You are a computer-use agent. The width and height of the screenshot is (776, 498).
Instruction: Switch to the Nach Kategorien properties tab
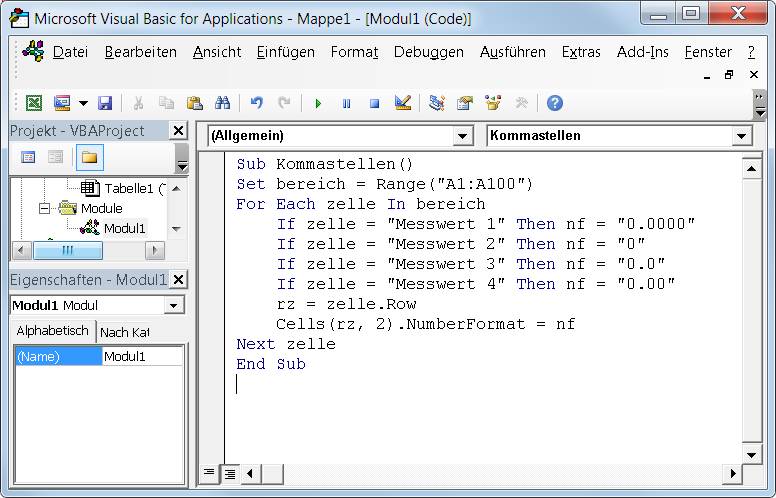(124, 332)
